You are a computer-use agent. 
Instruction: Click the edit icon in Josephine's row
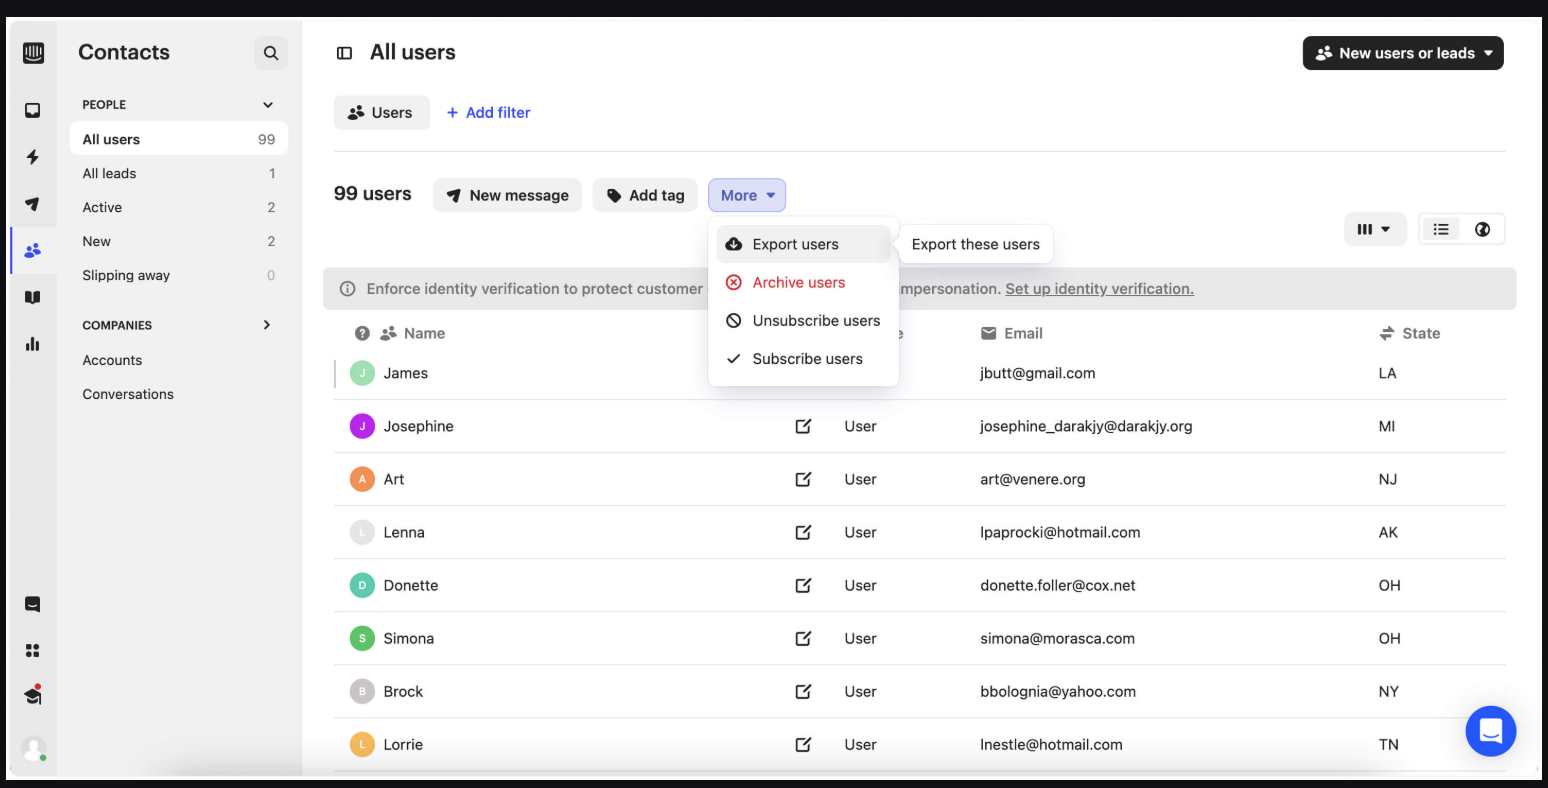(803, 426)
